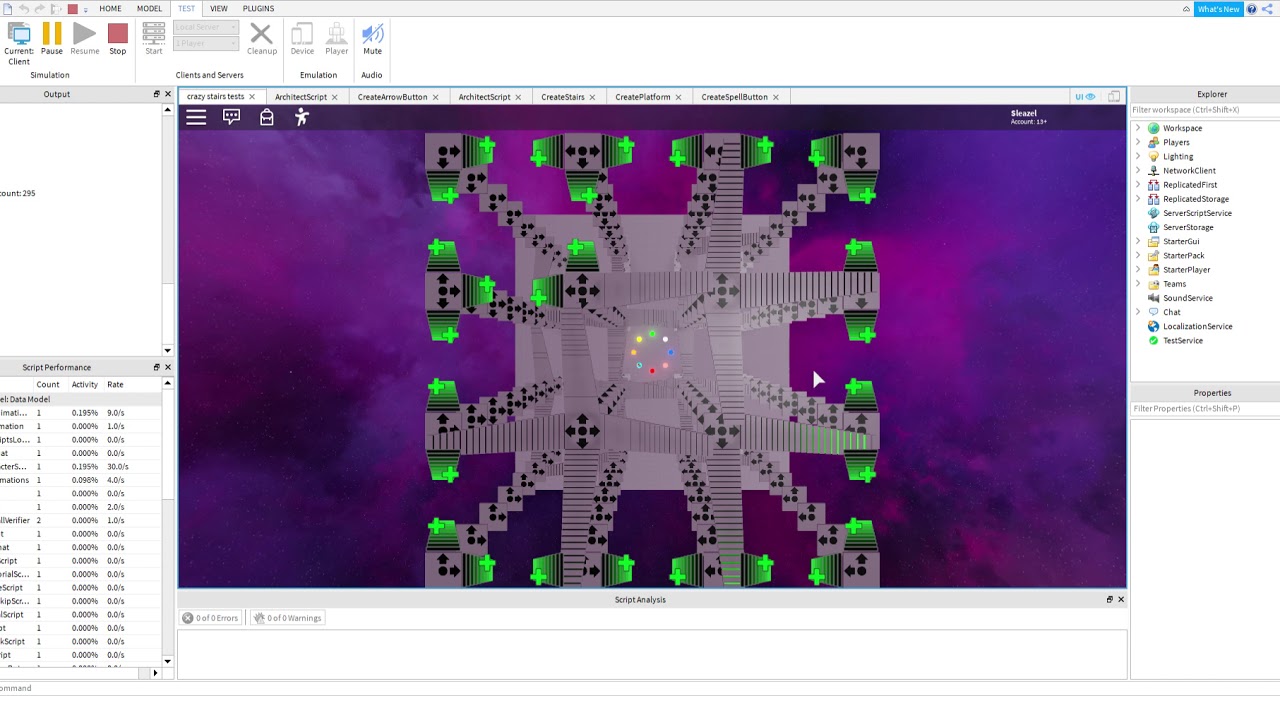Image resolution: width=1280 pixels, height=720 pixels.
Task: Open the in-game hamburger menu
Action: (x=196, y=117)
